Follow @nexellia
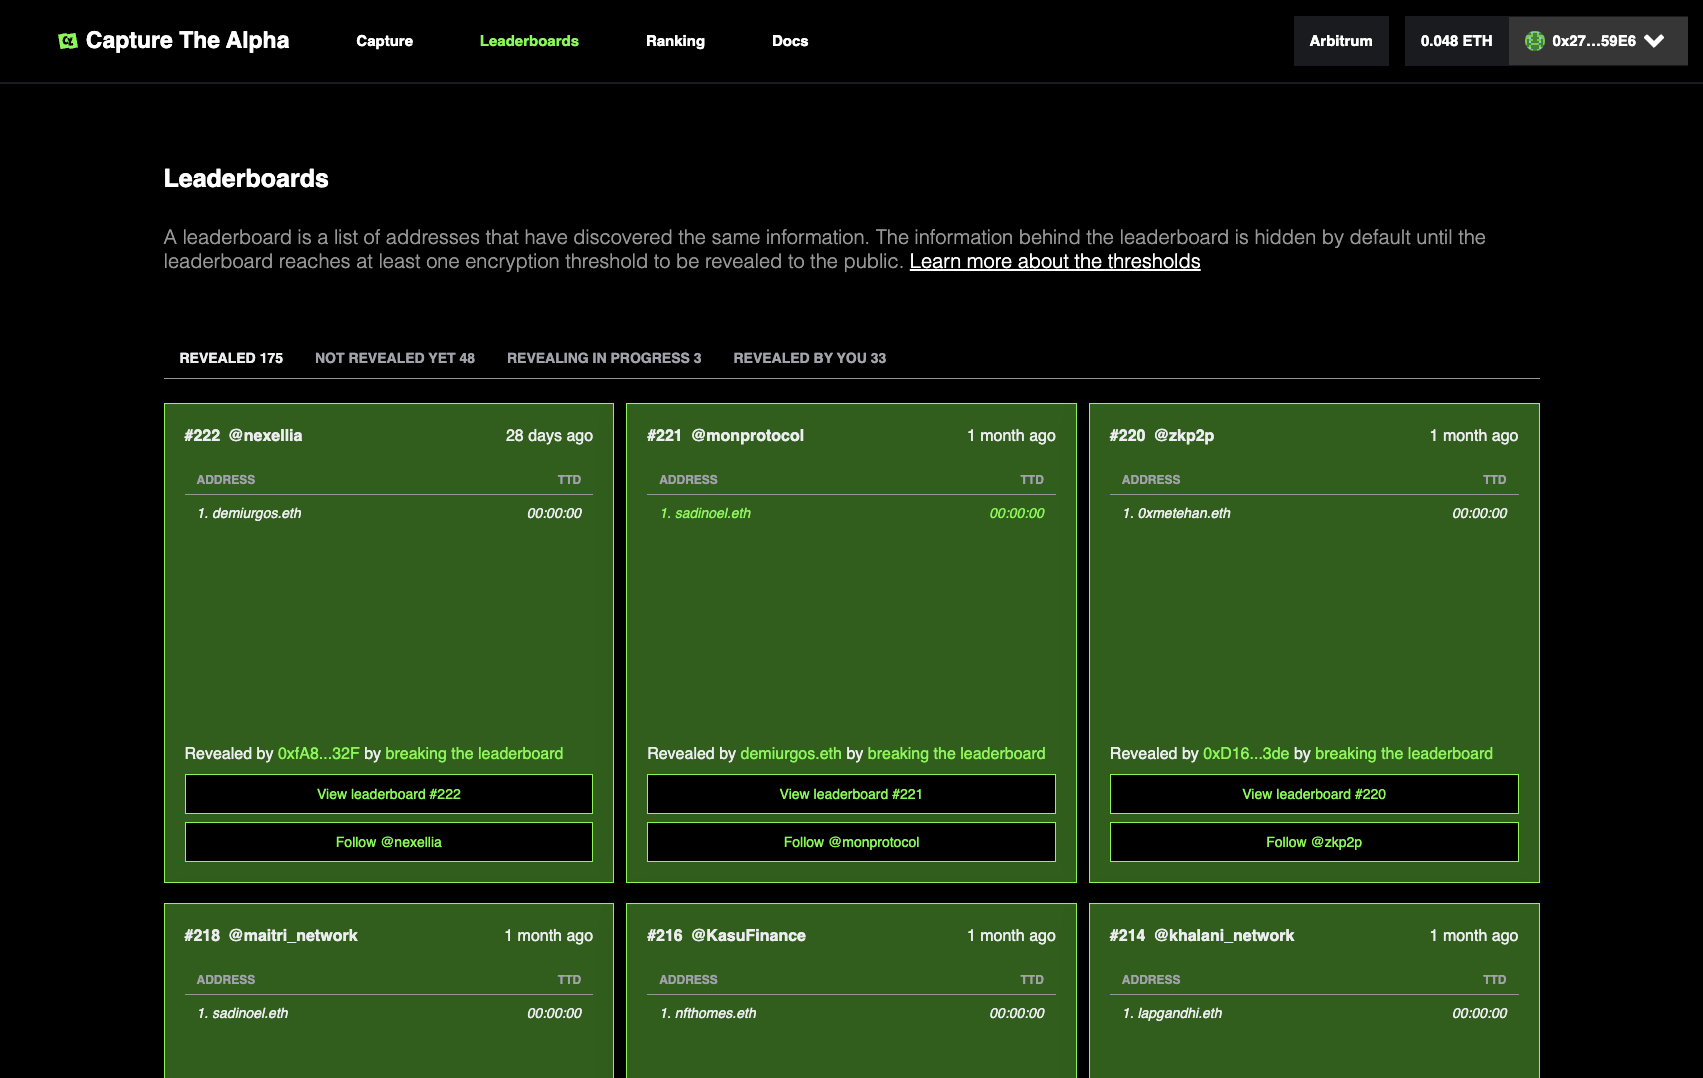The width and height of the screenshot is (1703, 1078). pyautogui.click(x=388, y=842)
